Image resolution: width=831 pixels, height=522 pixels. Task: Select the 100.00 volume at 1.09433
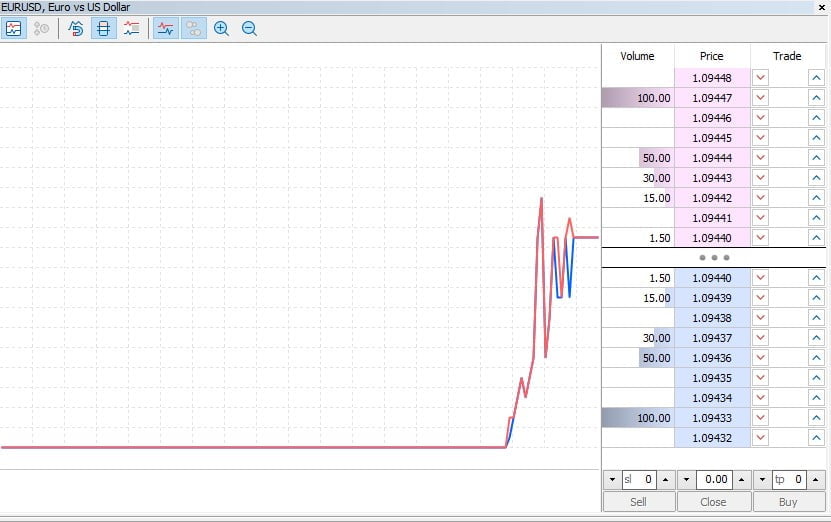coord(638,418)
